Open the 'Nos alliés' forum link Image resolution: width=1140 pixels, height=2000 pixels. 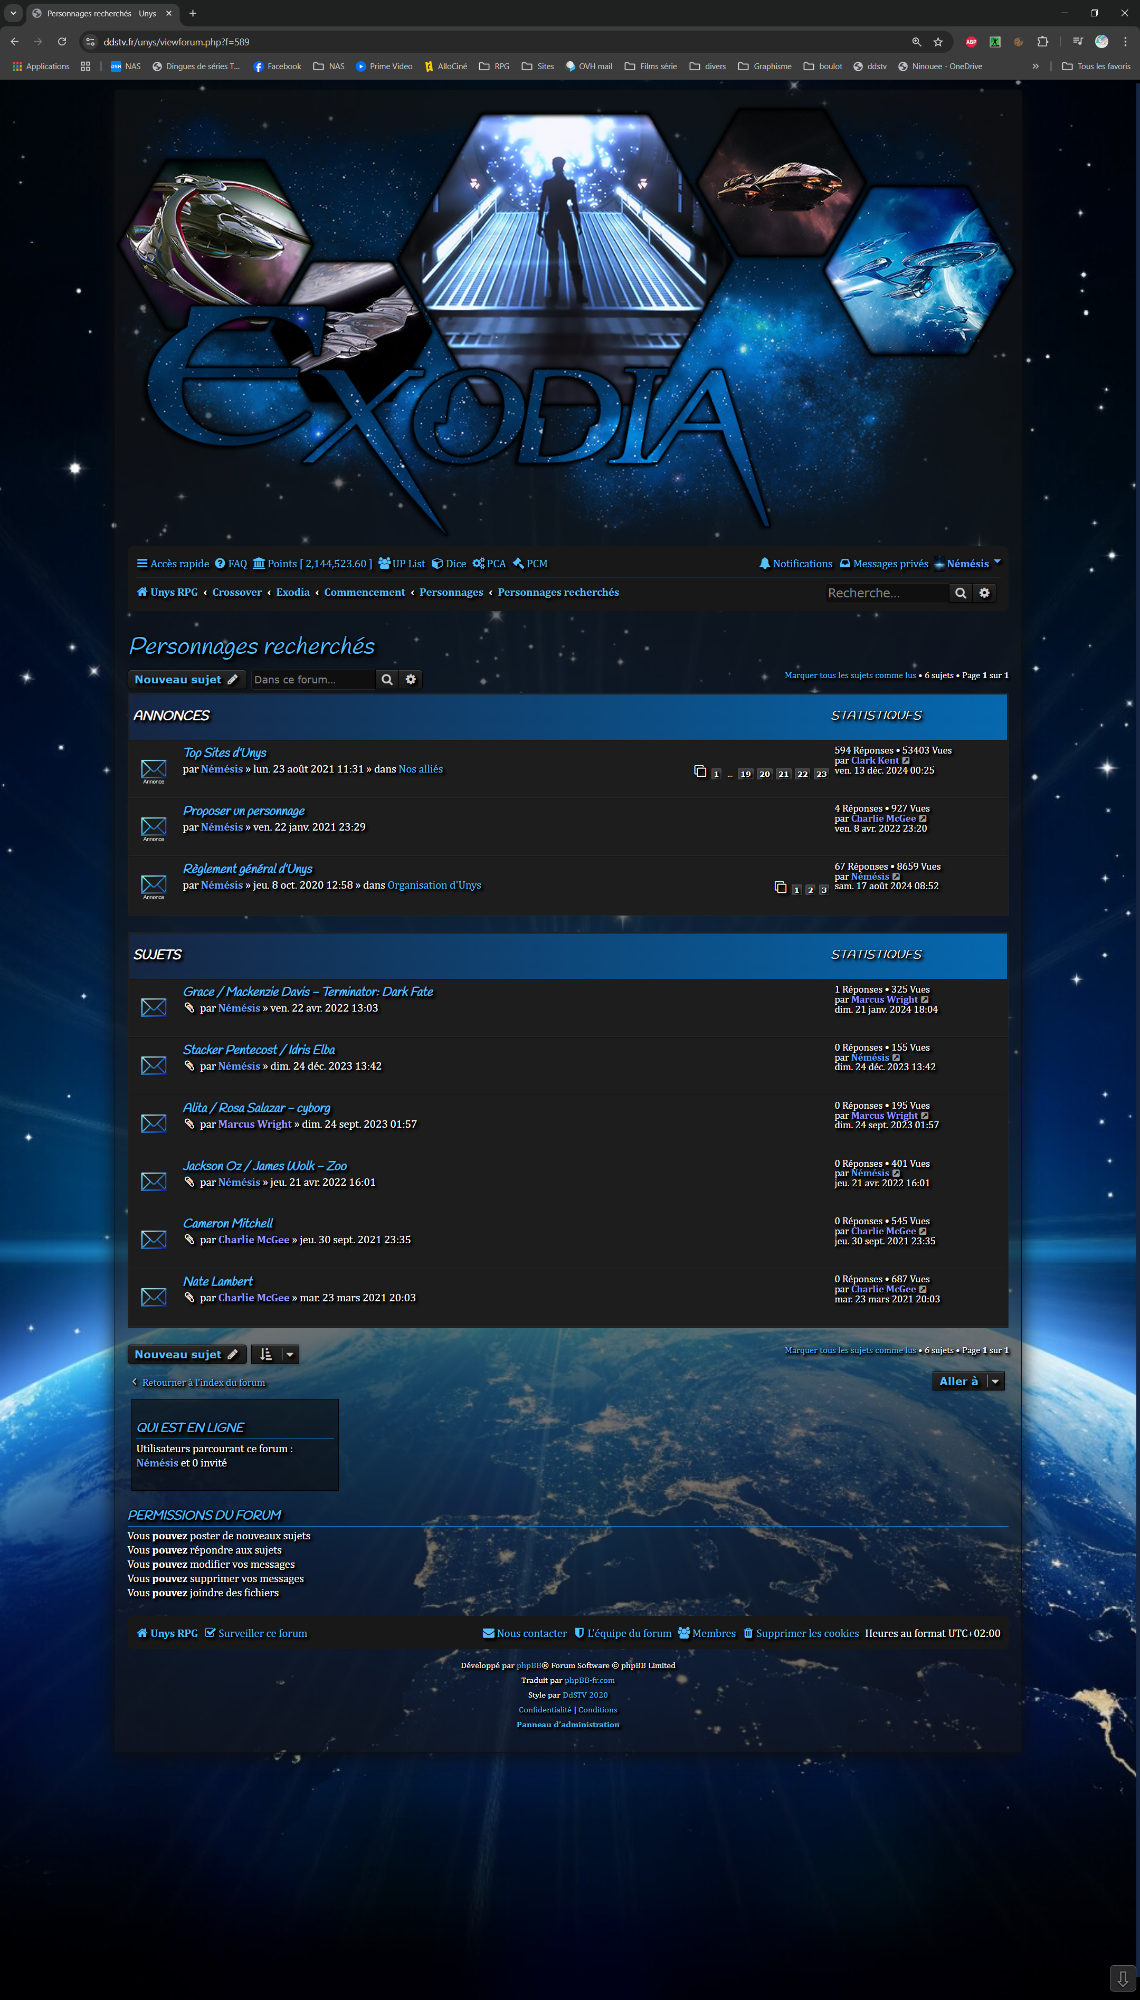pyautogui.click(x=421, y=770)
